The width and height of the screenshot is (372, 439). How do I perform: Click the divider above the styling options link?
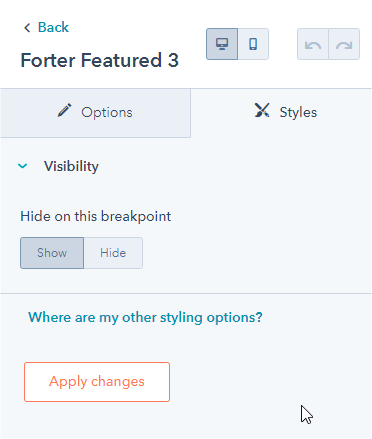[186, 293]
